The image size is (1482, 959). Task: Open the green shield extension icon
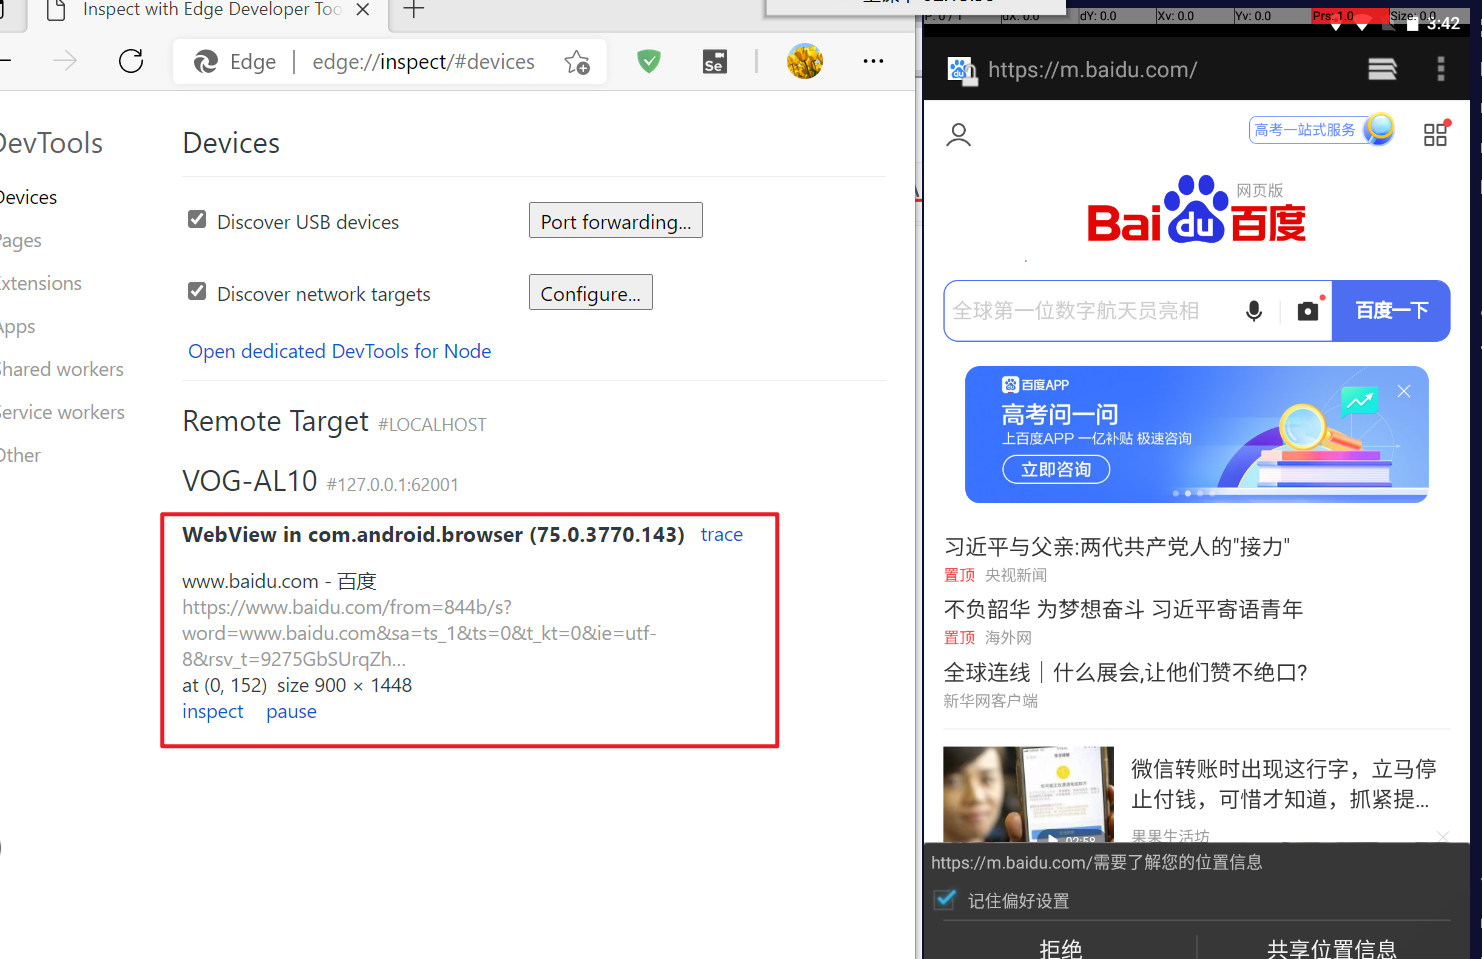tap(649, 62)
